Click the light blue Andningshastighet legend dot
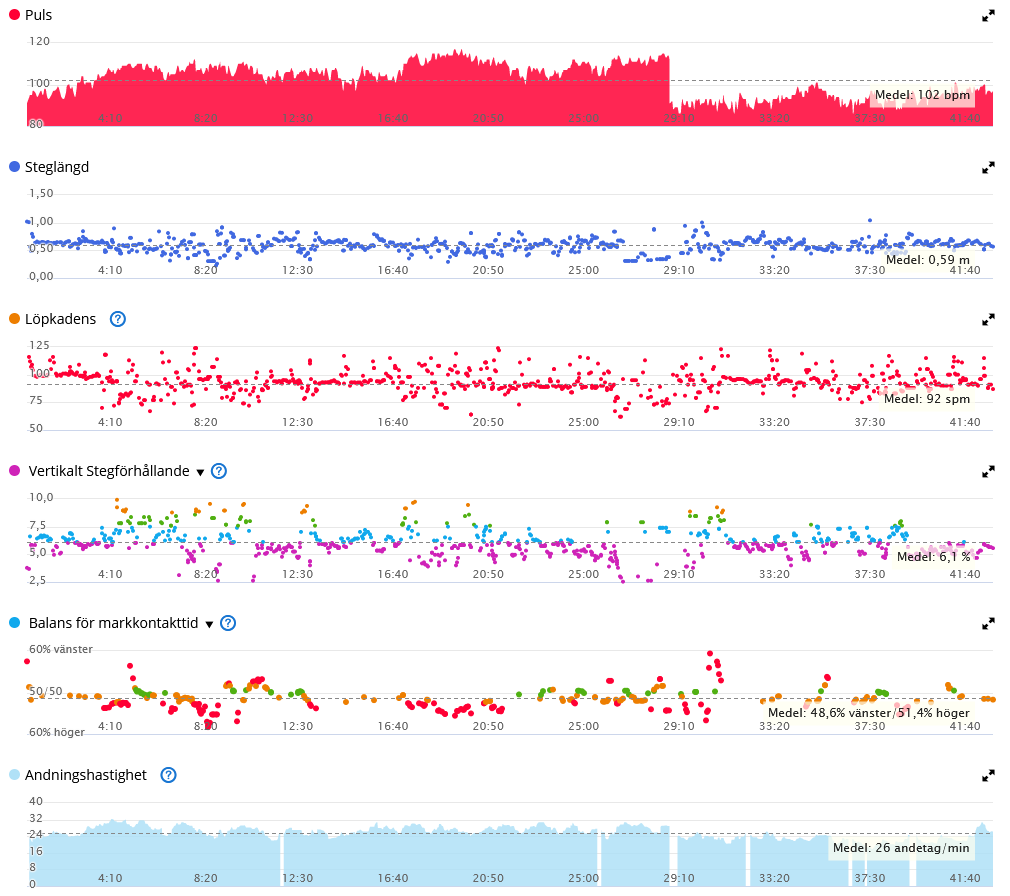 (x=14, y=775)
